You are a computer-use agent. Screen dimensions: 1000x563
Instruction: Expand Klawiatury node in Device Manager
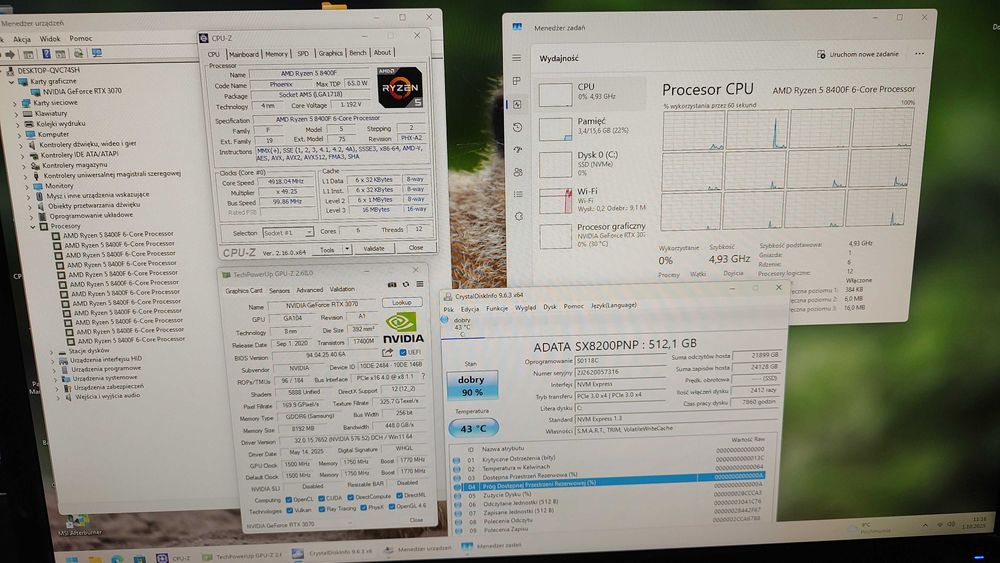[x=17, y=113]
